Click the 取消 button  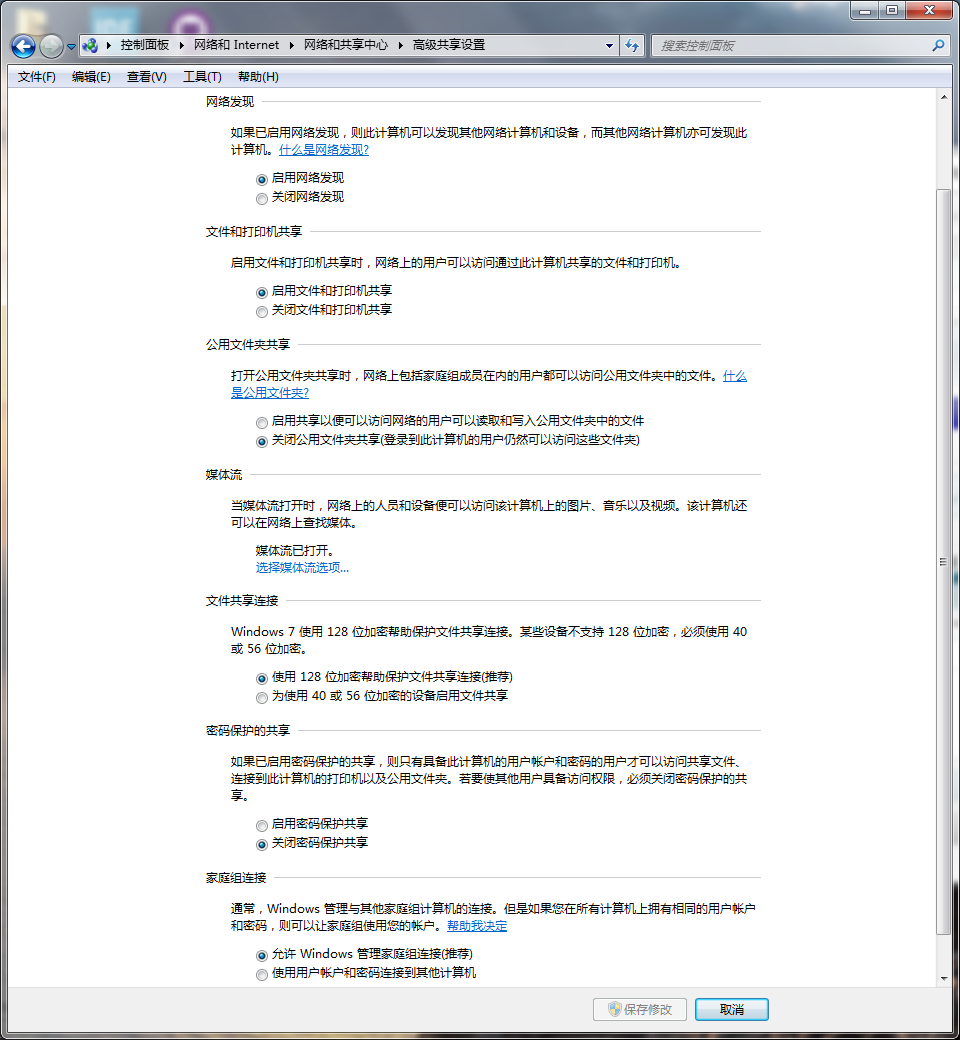pos(731,1010)
